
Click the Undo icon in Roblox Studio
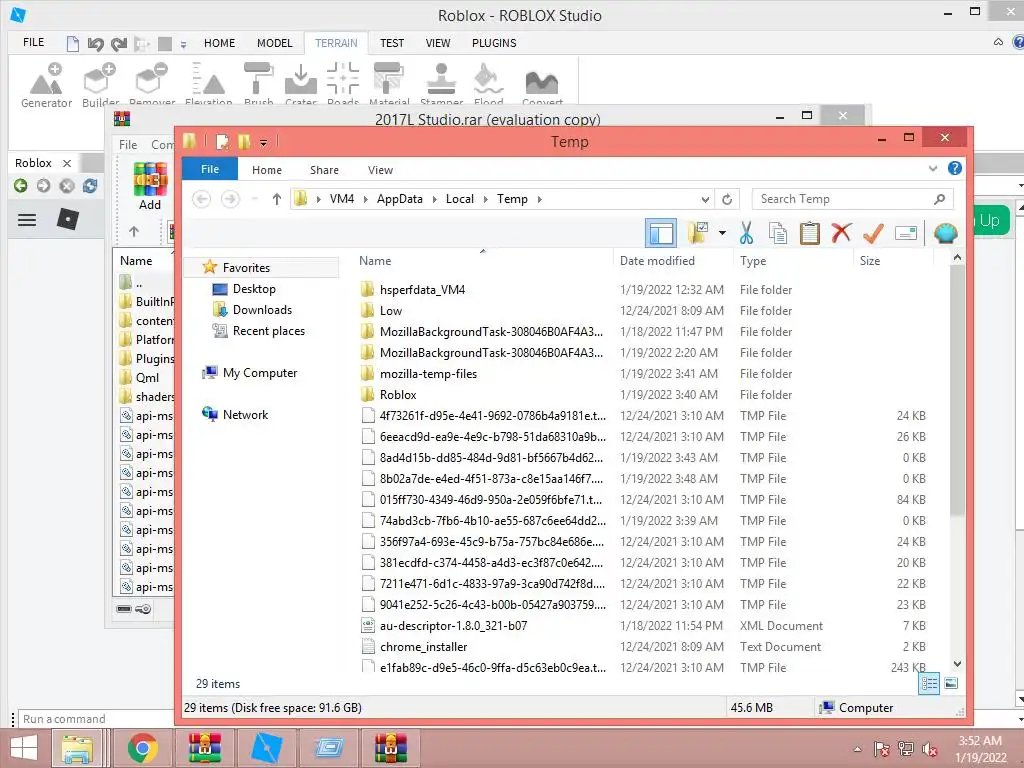coord(95,44)
